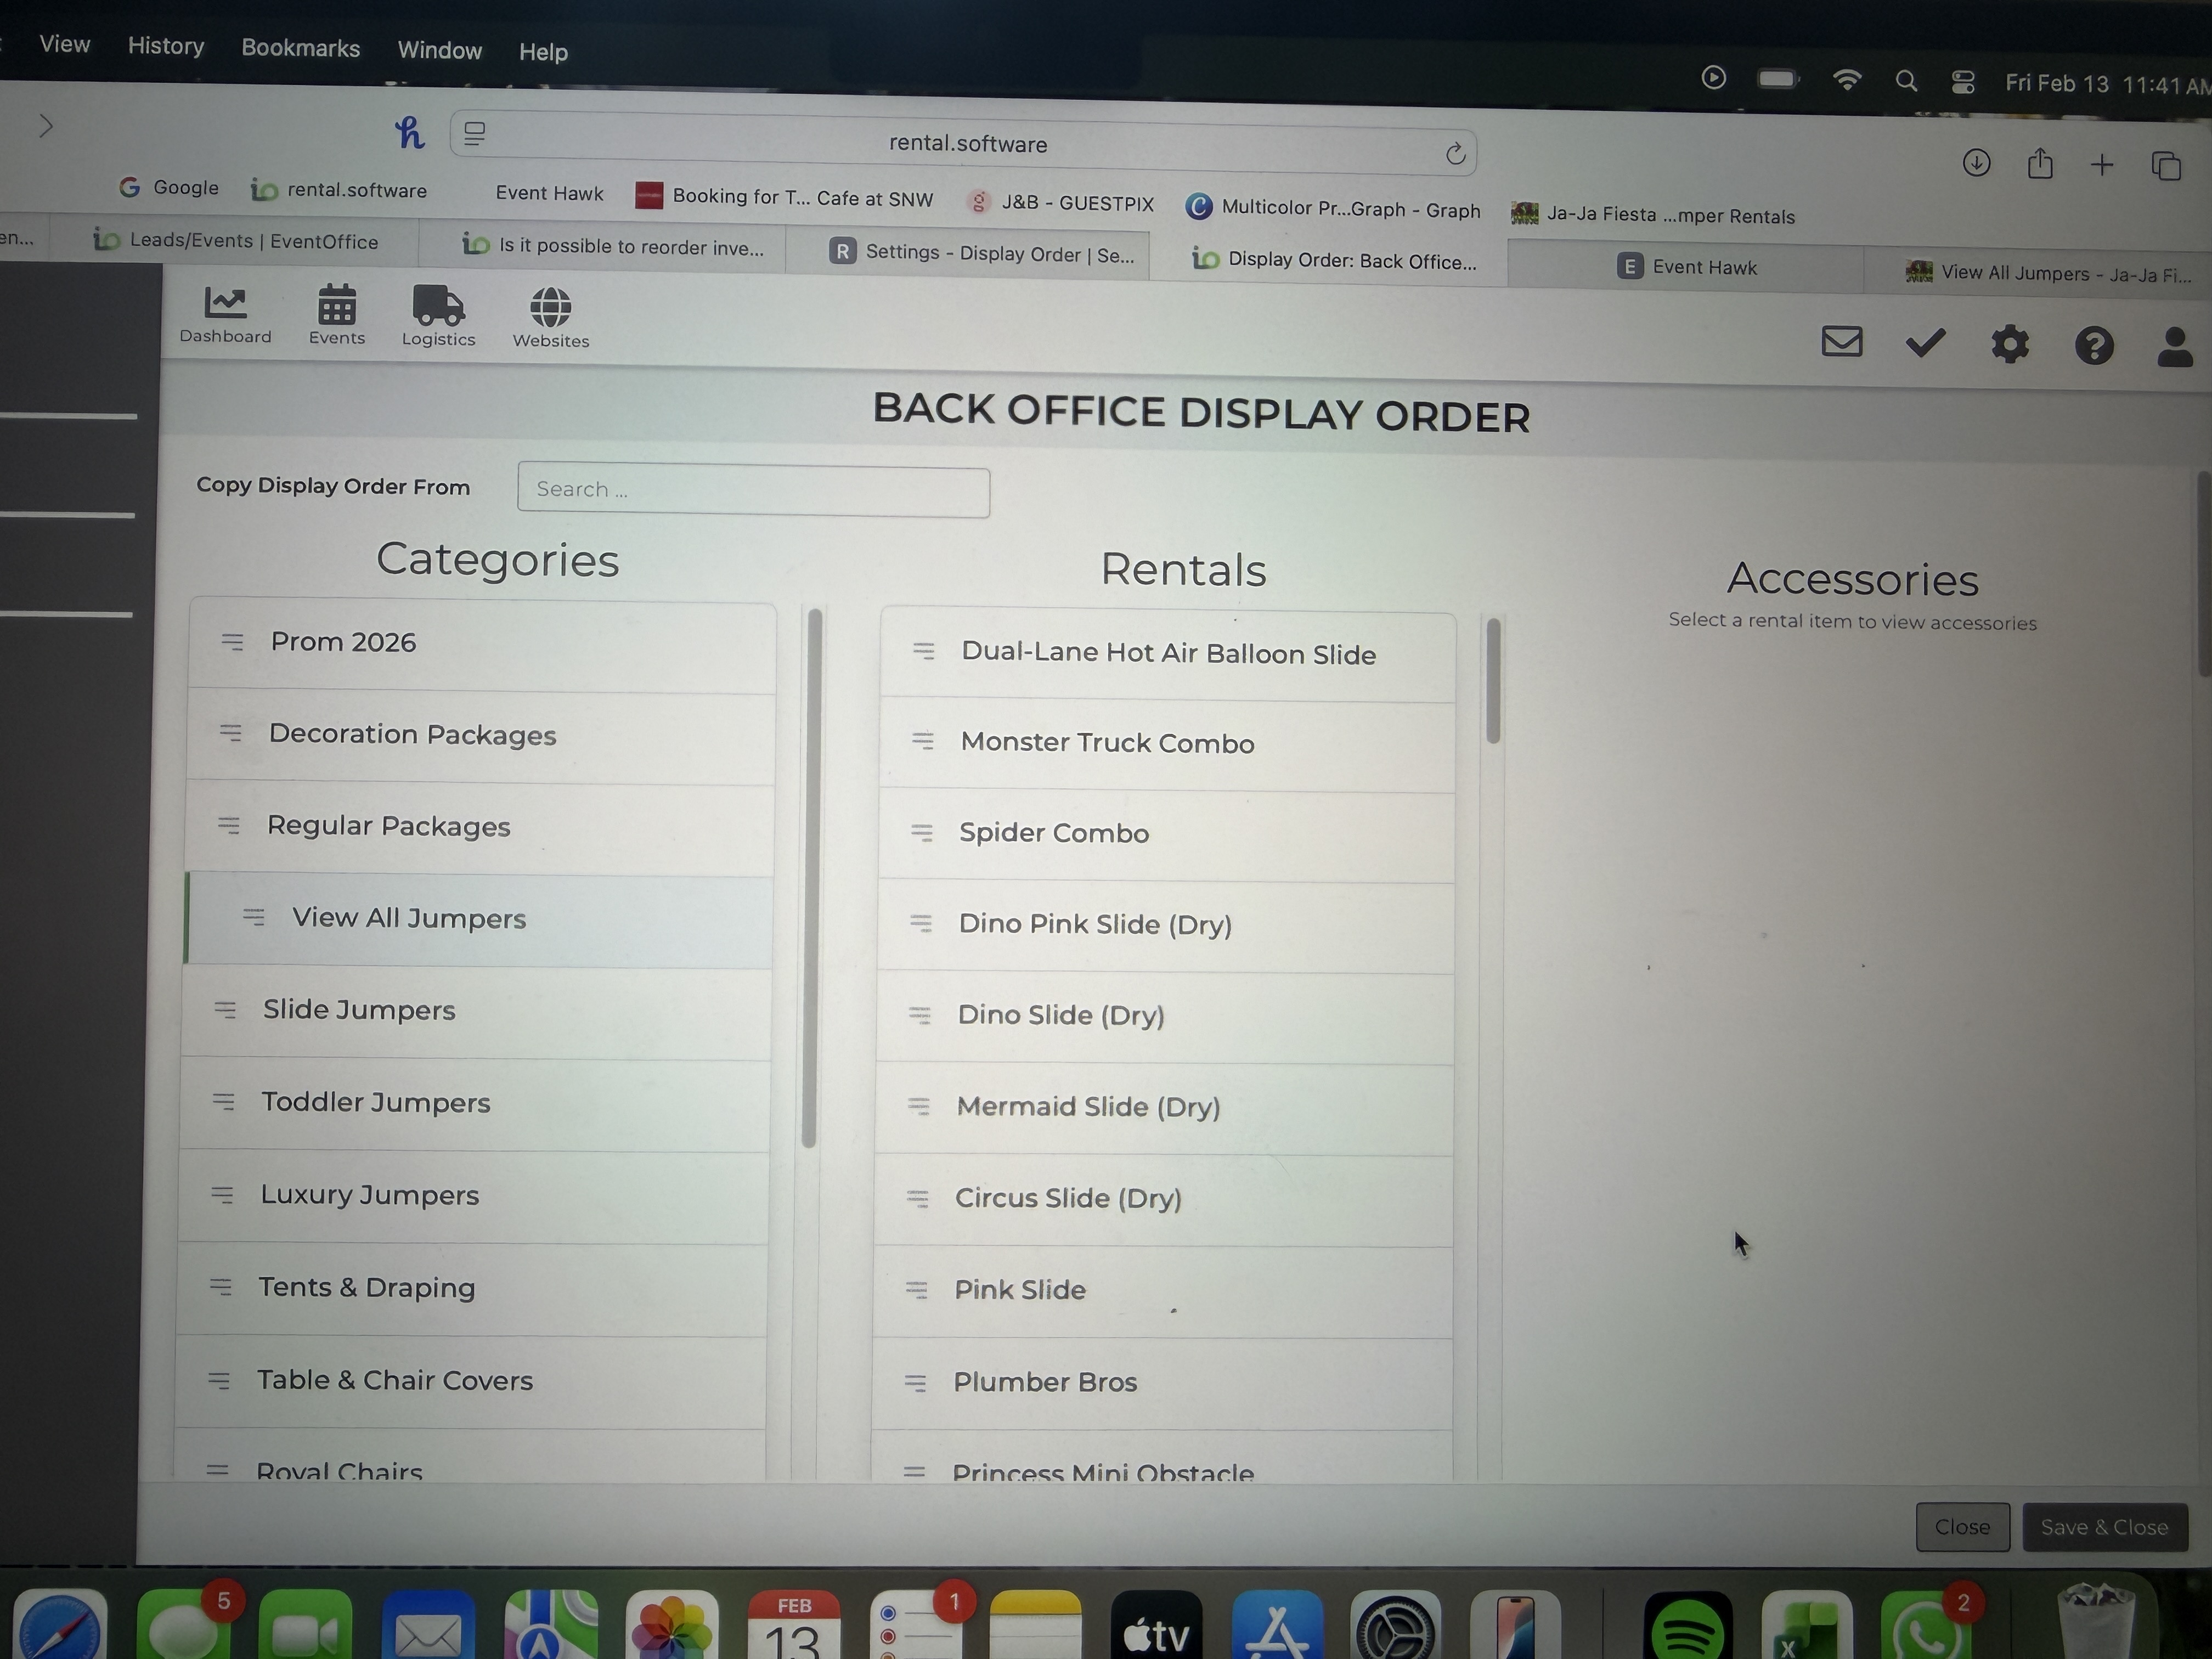The height and width of the screenshot is (1659, 2212).
Task: Open the Events calendar icon
Action: [337, 305]
